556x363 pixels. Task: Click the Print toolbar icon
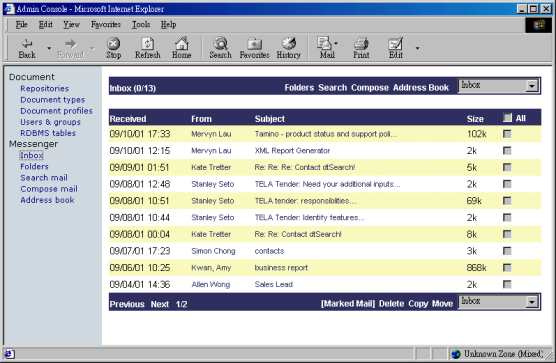click(x=361, y=48)
